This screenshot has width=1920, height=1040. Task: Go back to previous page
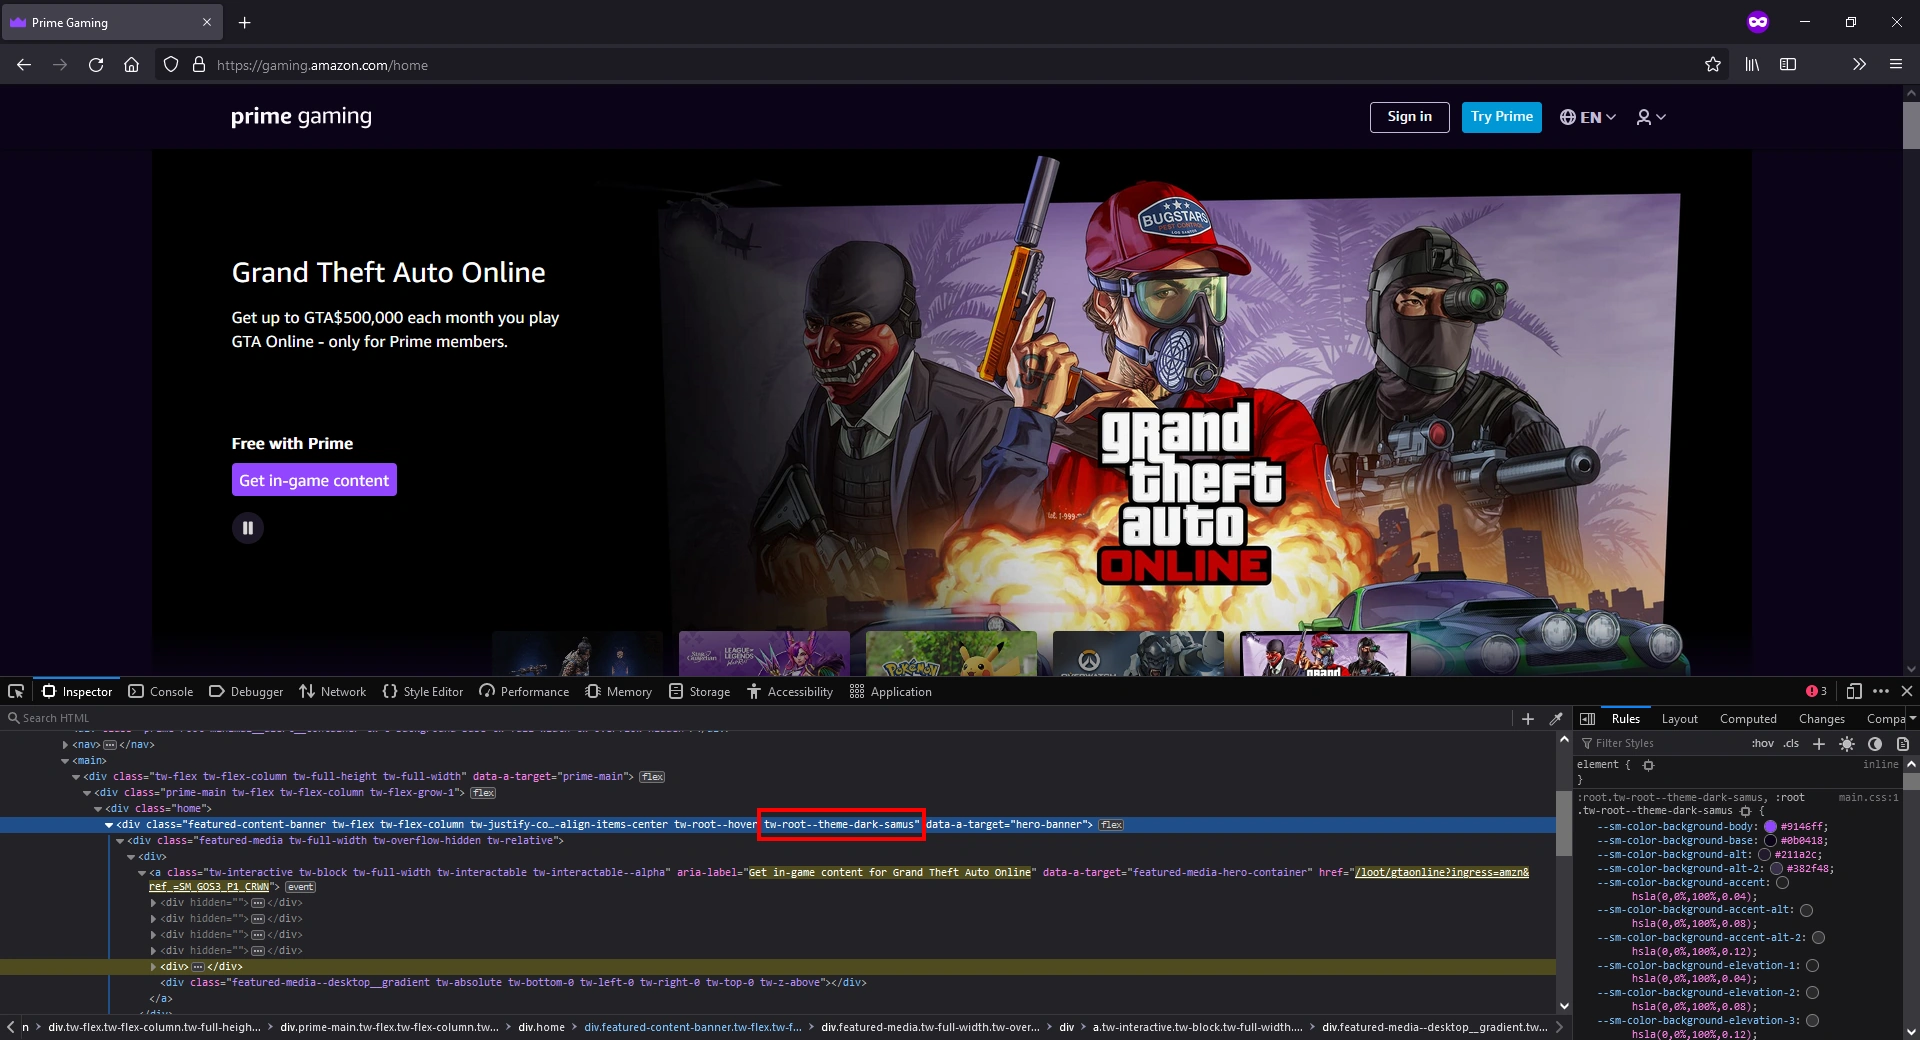pos(24,65)
